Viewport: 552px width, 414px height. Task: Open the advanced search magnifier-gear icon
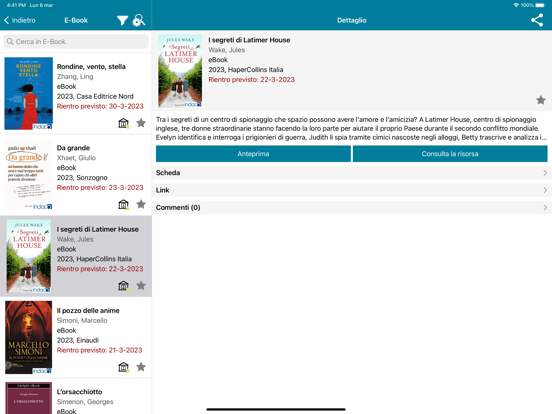(138, 20)
